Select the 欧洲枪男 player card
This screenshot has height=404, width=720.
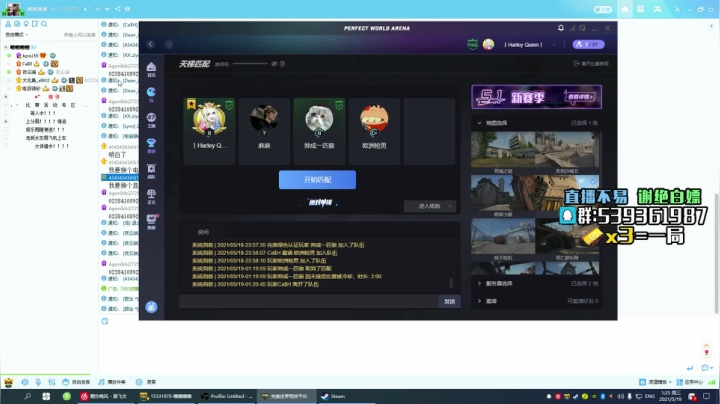[x=374, y=131]
